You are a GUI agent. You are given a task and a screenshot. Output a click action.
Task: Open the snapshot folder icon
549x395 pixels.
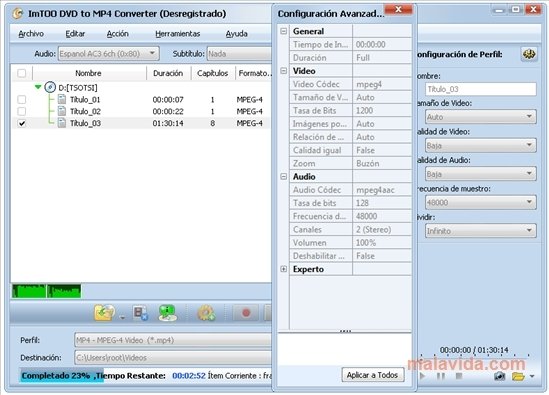click(518, 376)
